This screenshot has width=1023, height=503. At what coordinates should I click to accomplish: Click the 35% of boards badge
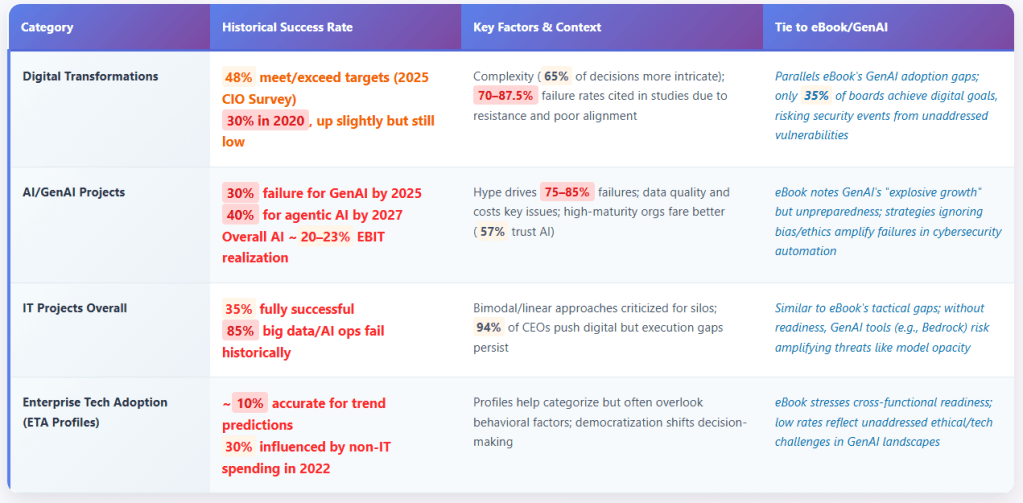(x=816, y=96)
